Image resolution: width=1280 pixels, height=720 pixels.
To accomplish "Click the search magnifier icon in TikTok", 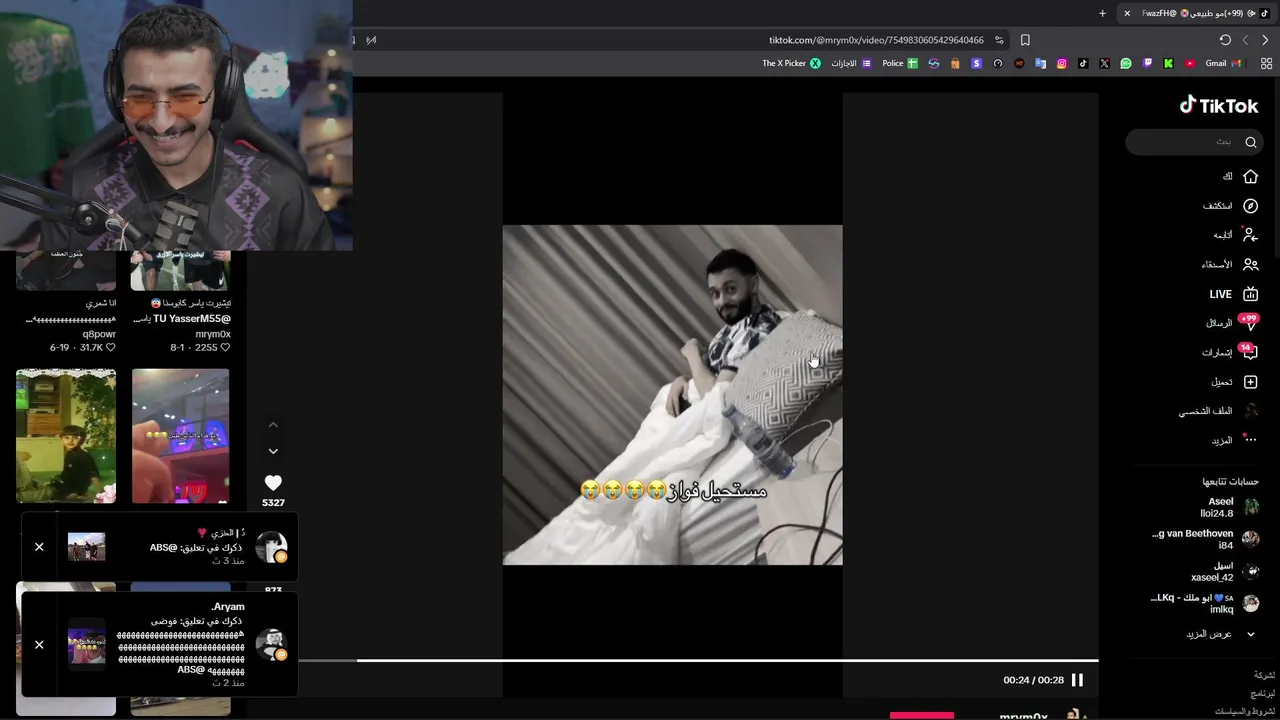I will pos(1250,142).
